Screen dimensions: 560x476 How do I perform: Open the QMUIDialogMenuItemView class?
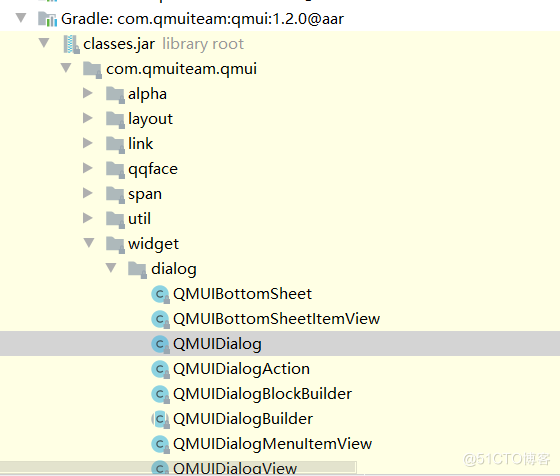[272, 444]
